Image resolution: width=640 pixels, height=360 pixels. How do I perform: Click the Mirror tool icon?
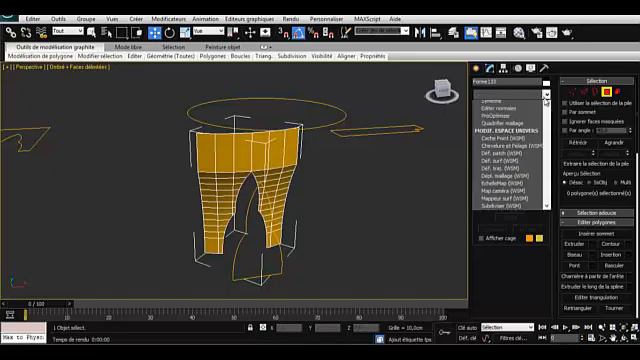point(420,32)
